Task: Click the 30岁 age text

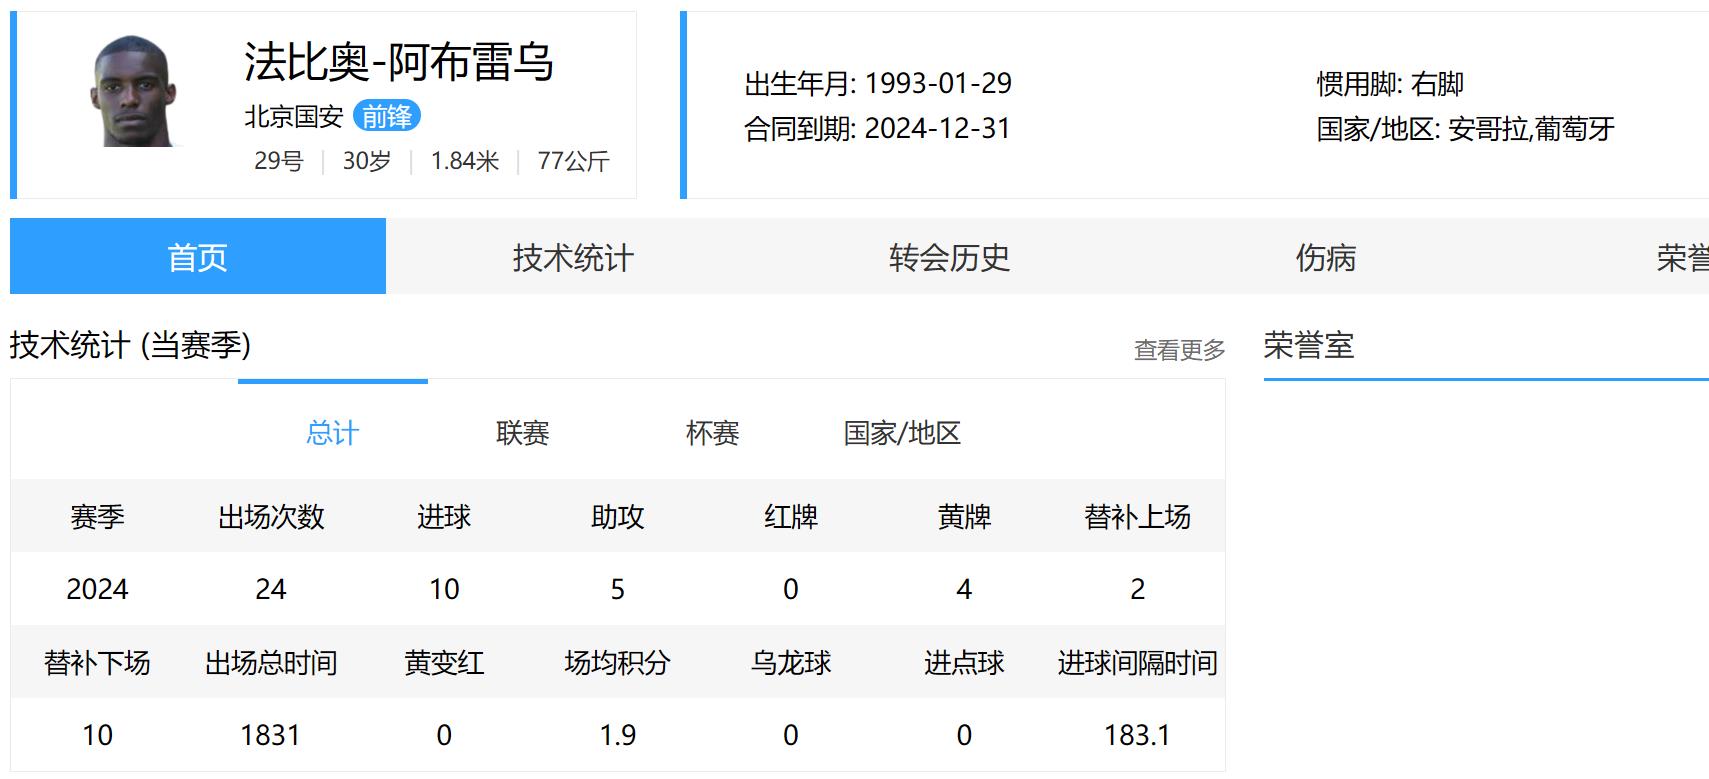Action: (x=367, y=161)
